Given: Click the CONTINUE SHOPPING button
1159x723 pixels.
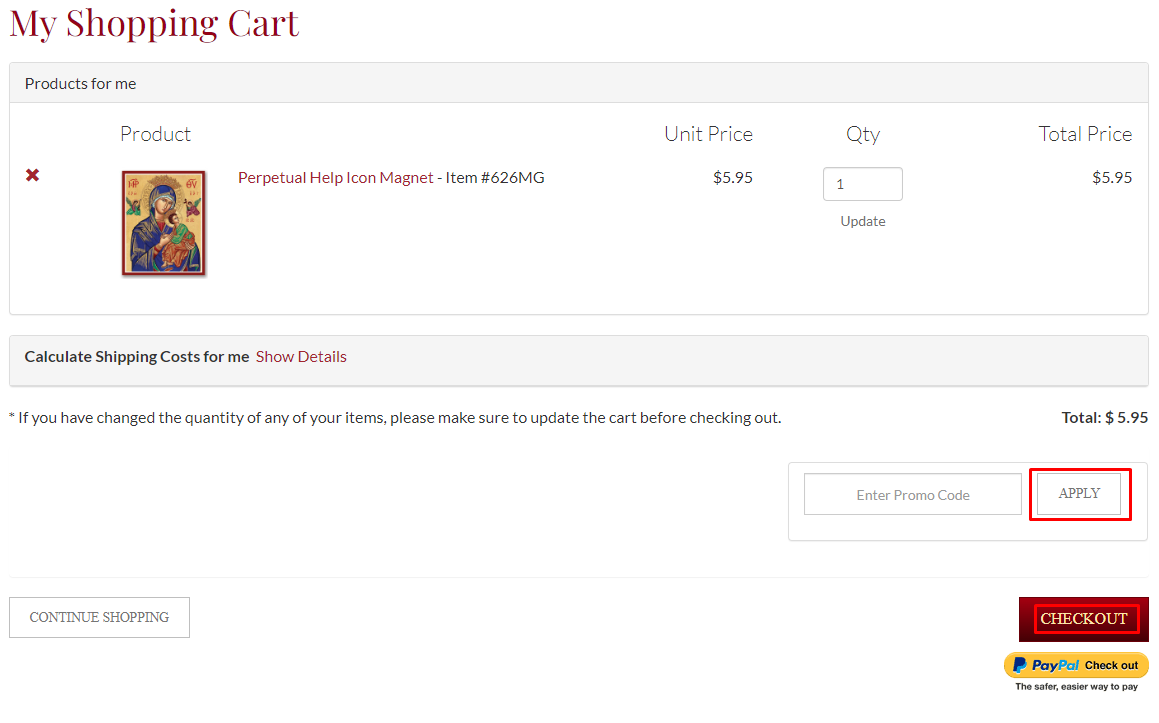Looking at the screenshot, I should pos(99,617).
